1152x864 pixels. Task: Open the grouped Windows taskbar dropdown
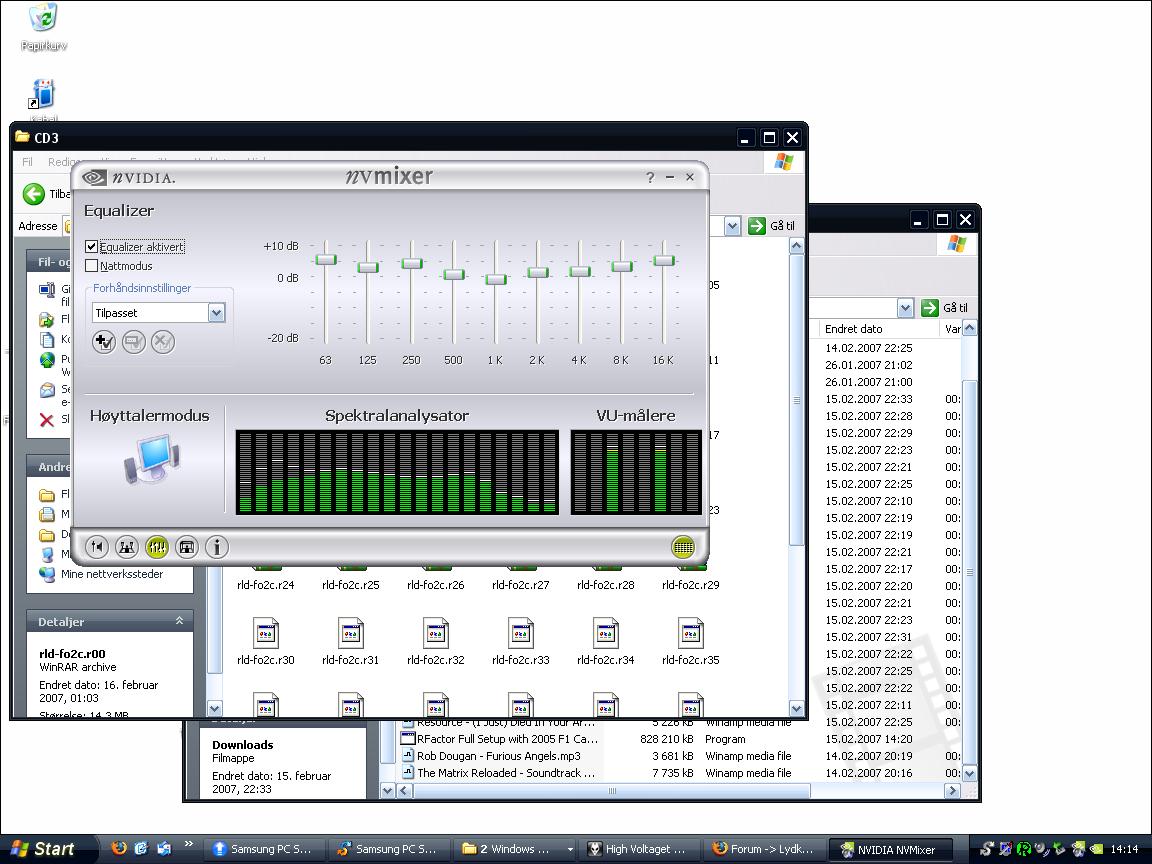point(570,849)
